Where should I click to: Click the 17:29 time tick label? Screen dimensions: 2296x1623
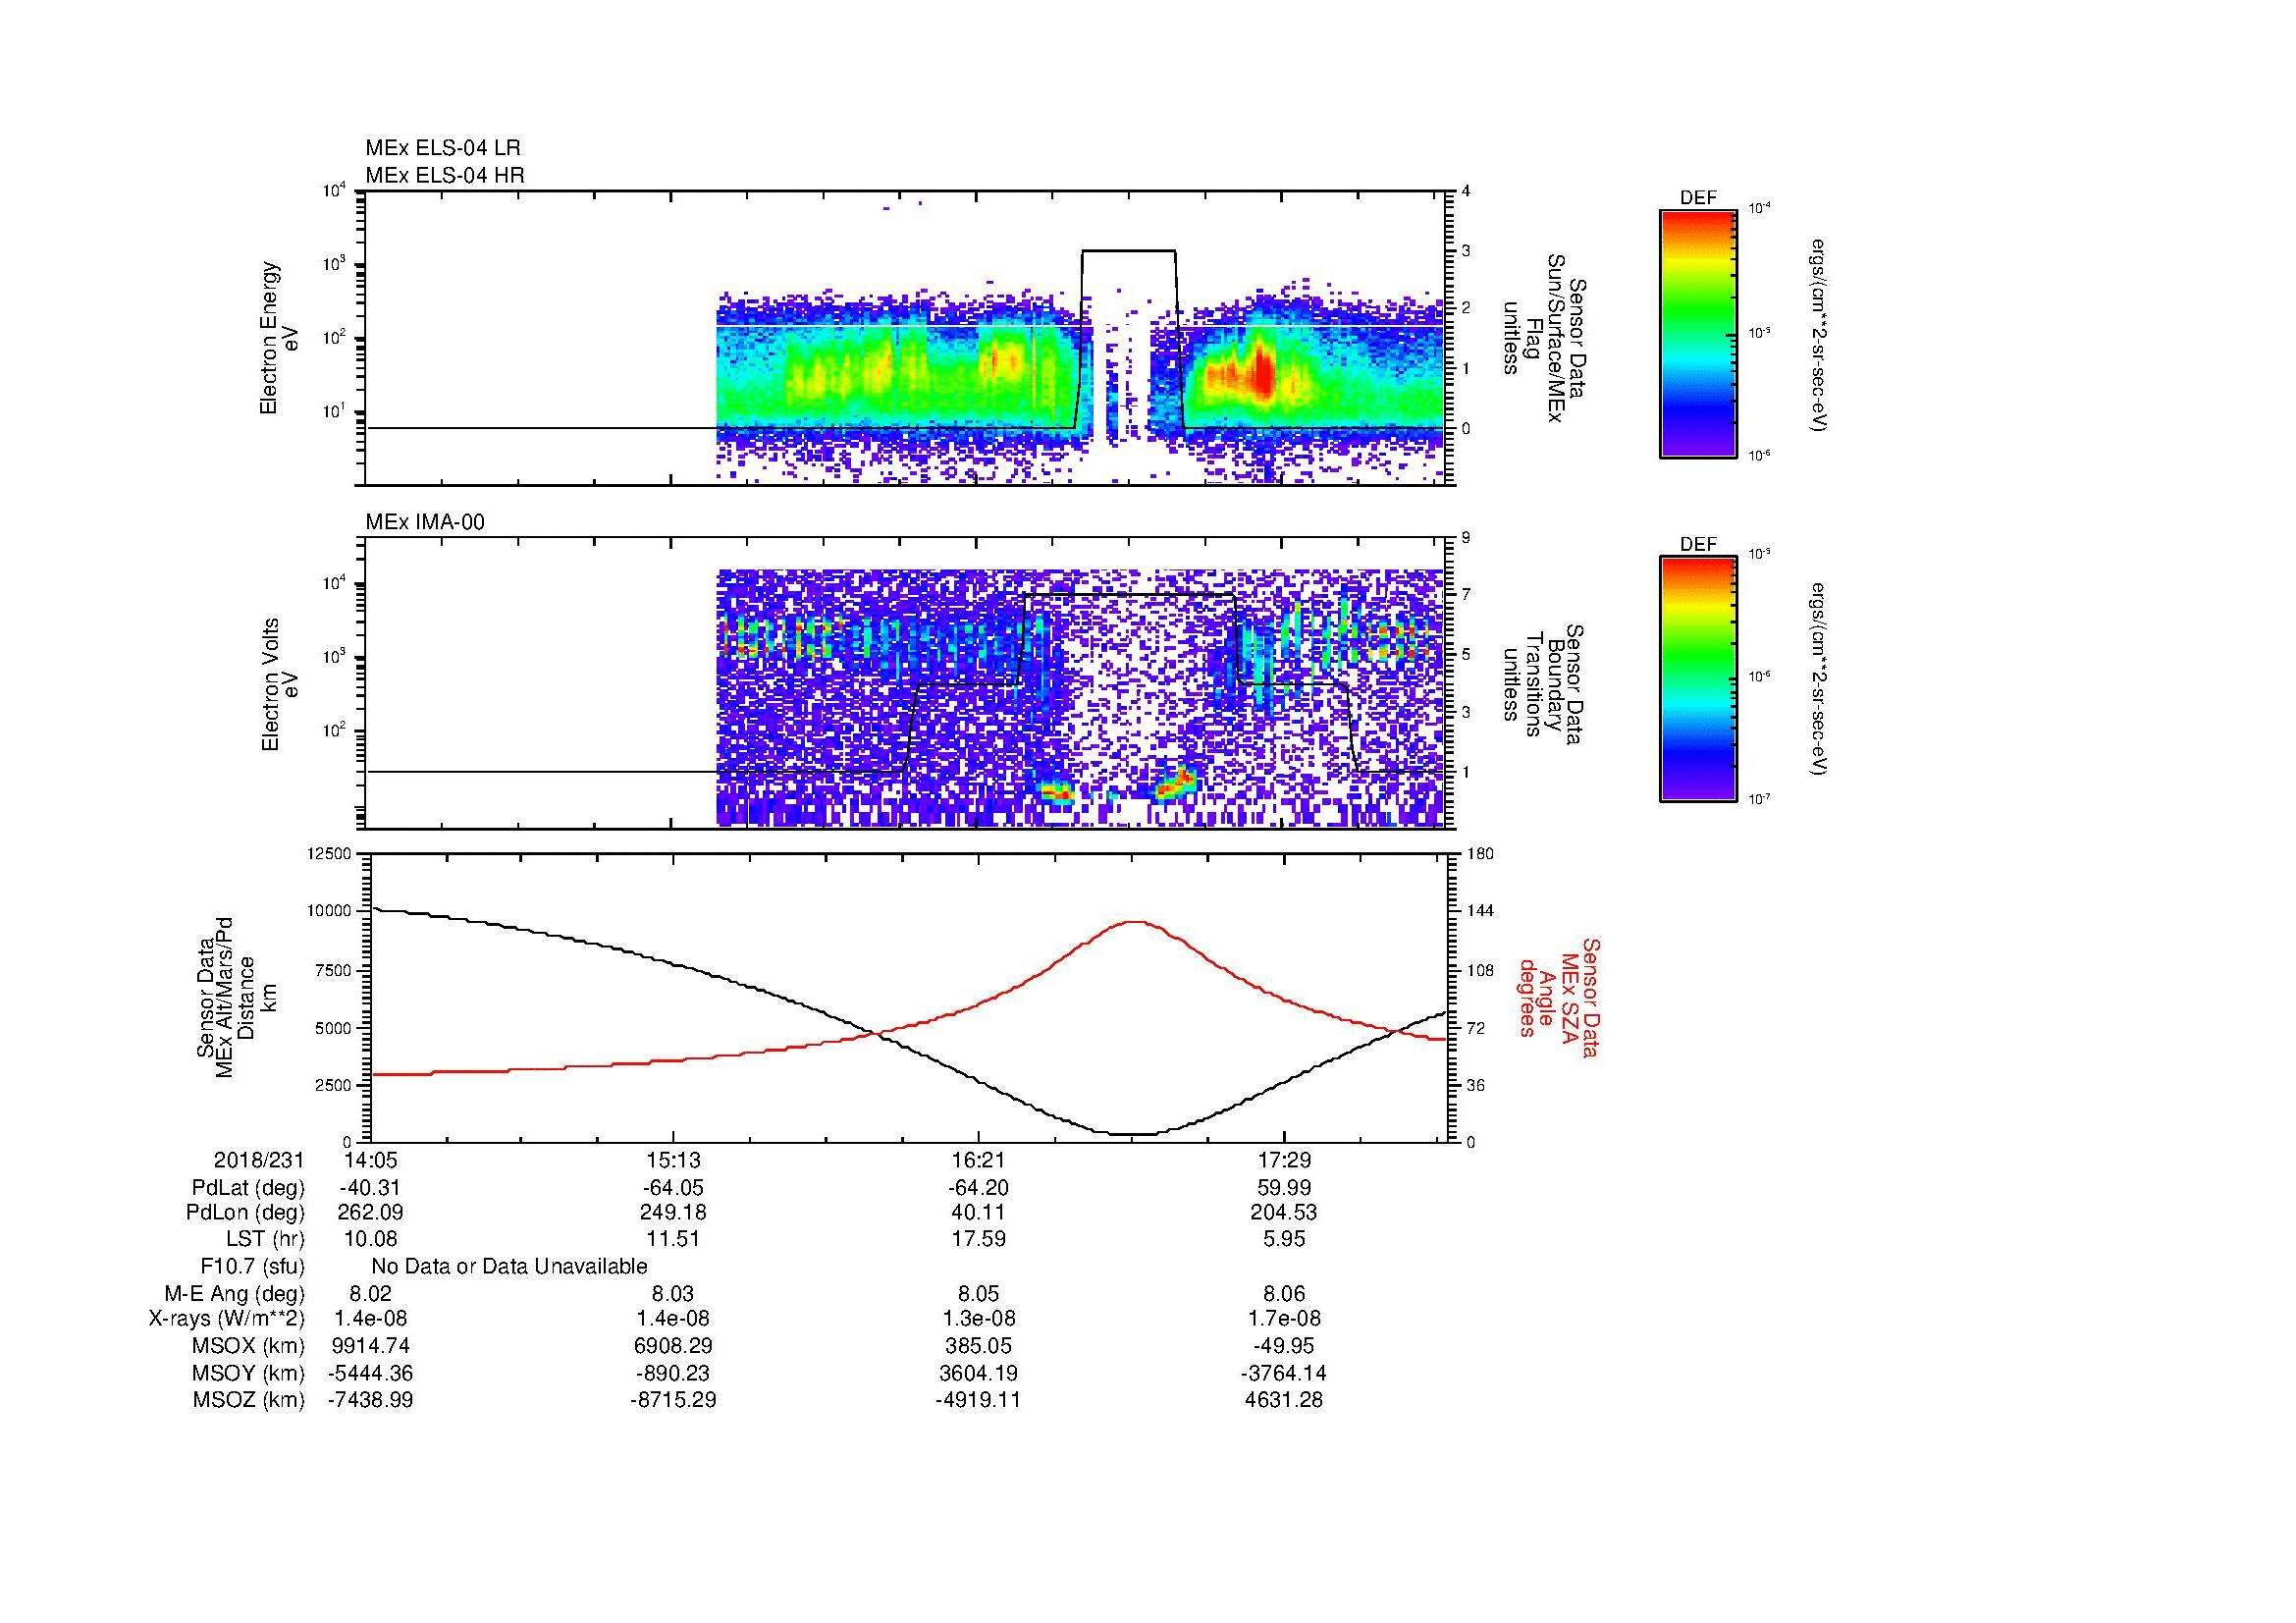(1283, 1160)
